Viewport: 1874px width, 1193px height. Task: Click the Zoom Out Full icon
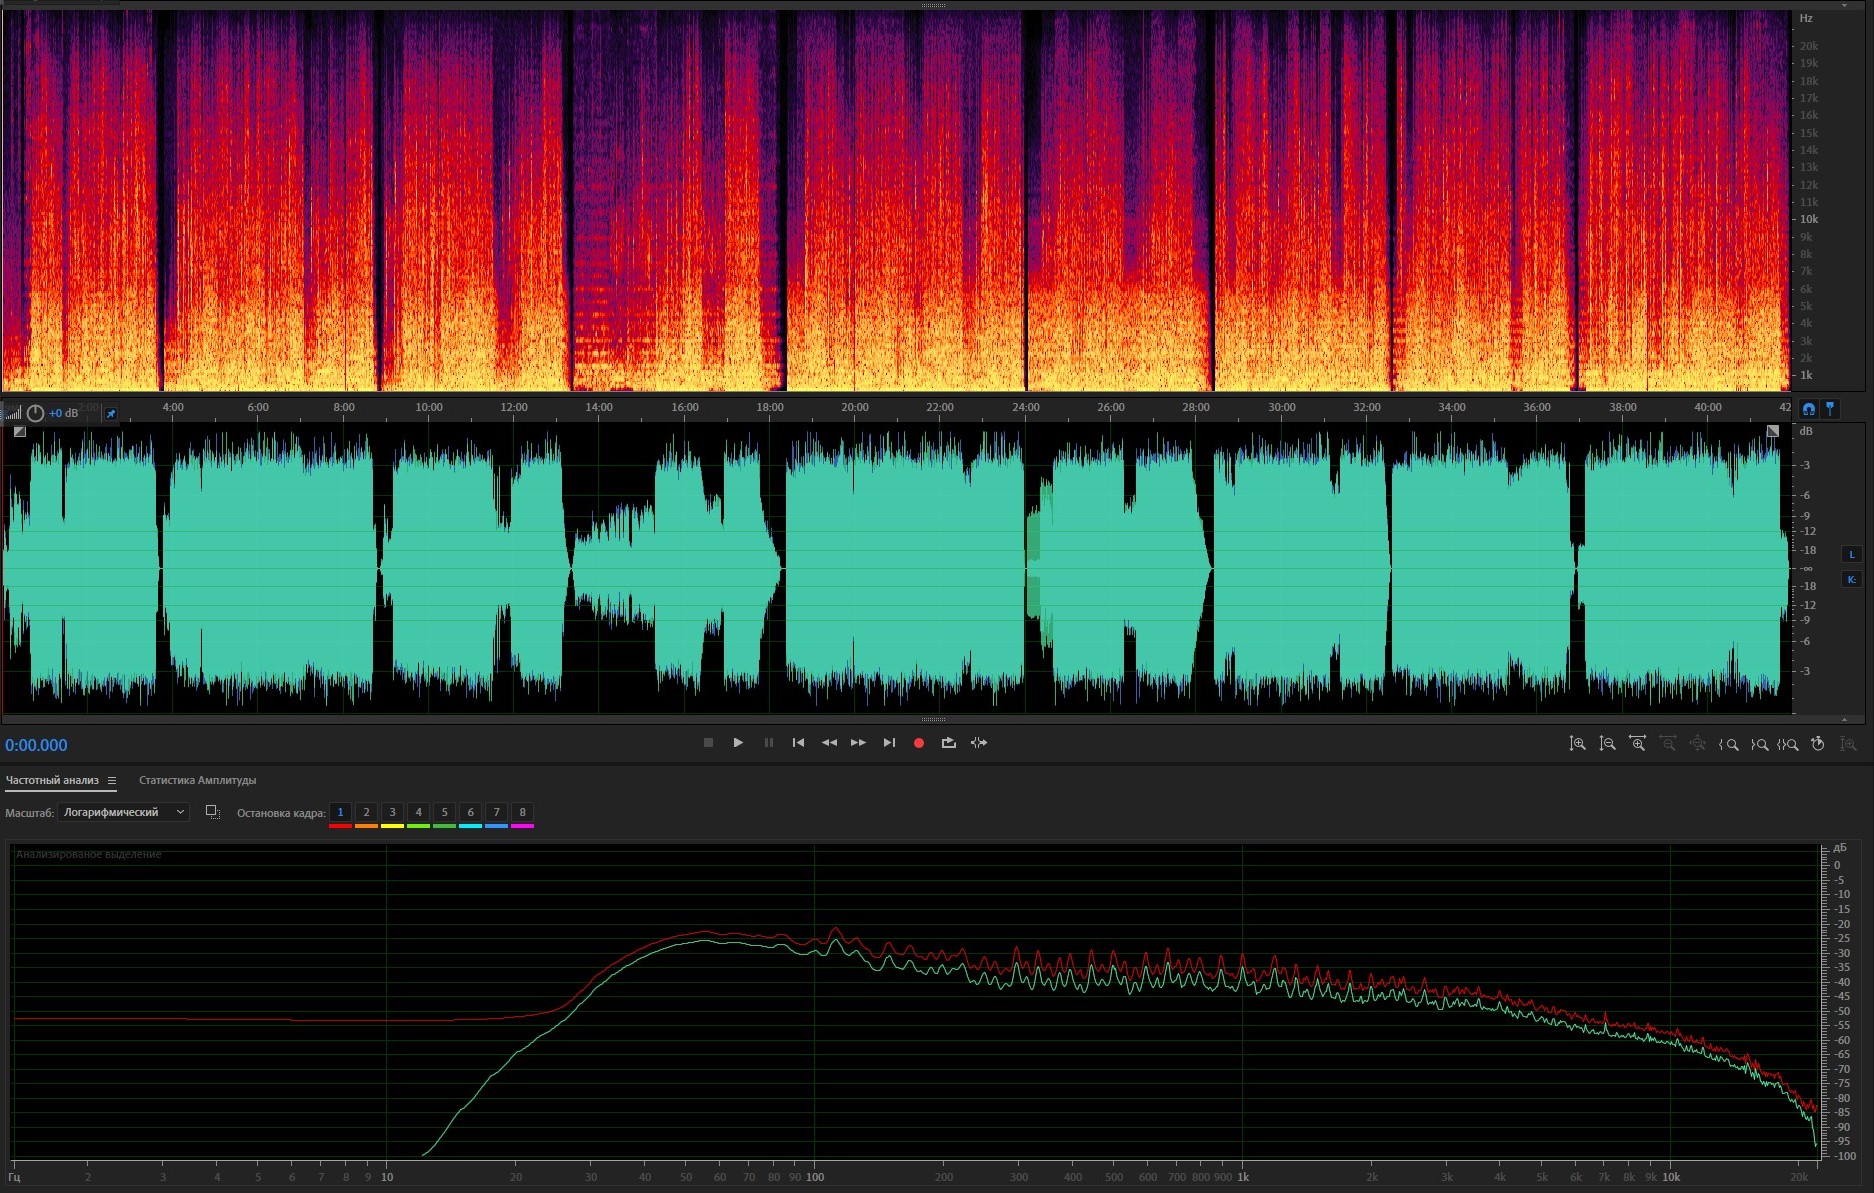[x=1697, y=744]
